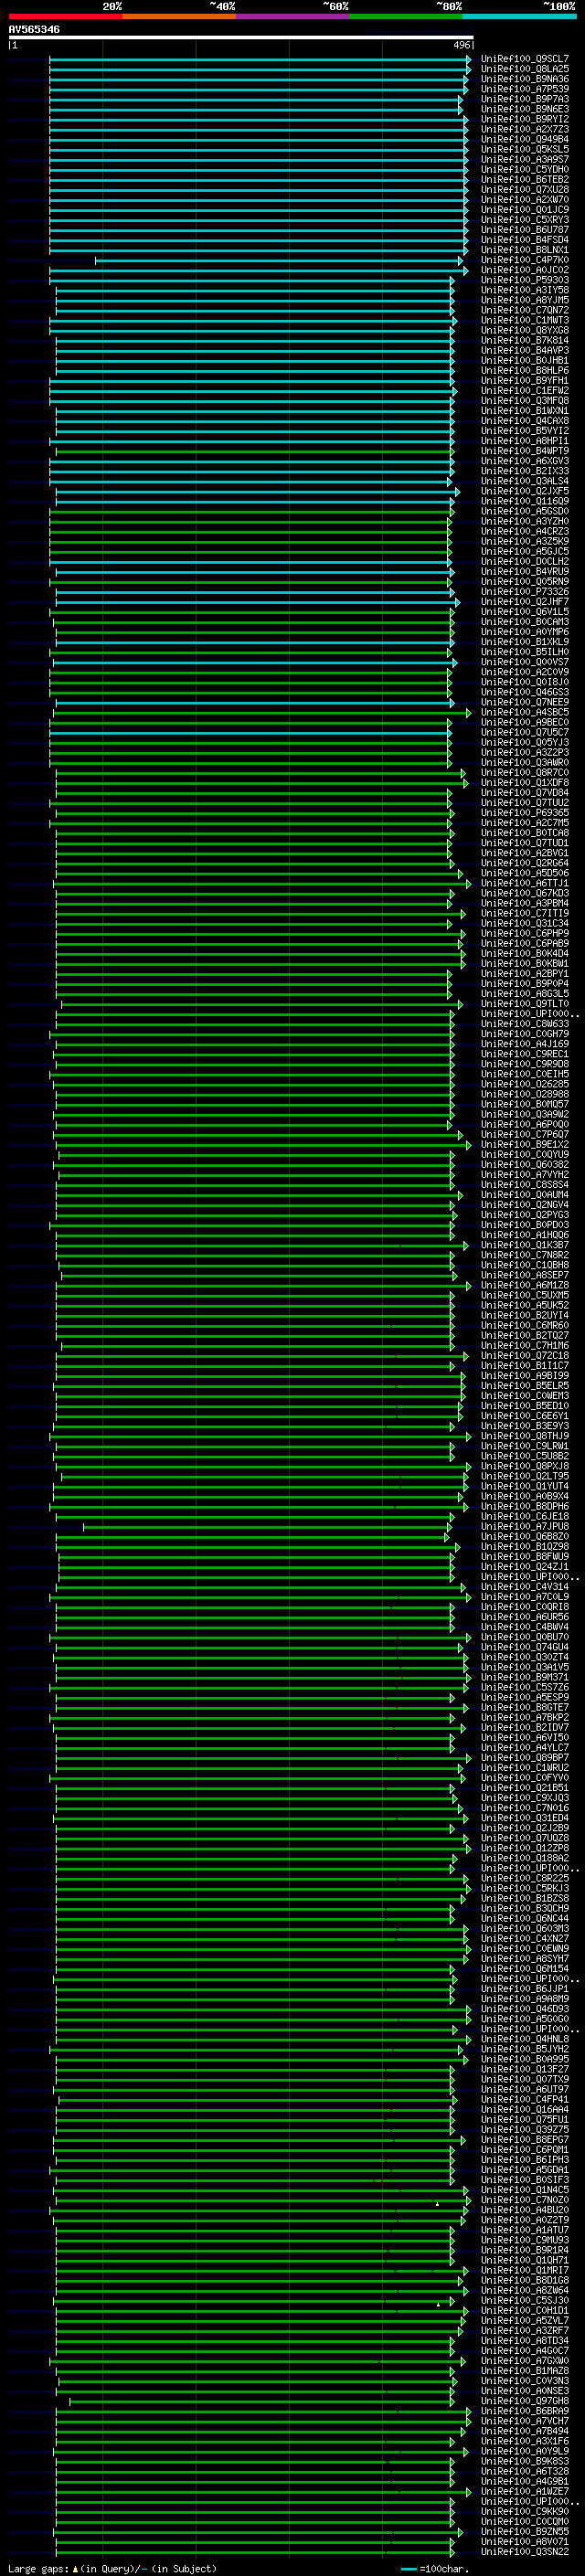
Task: Open hit UniRef100_Q8LA25
Action: tap(525, 69)
